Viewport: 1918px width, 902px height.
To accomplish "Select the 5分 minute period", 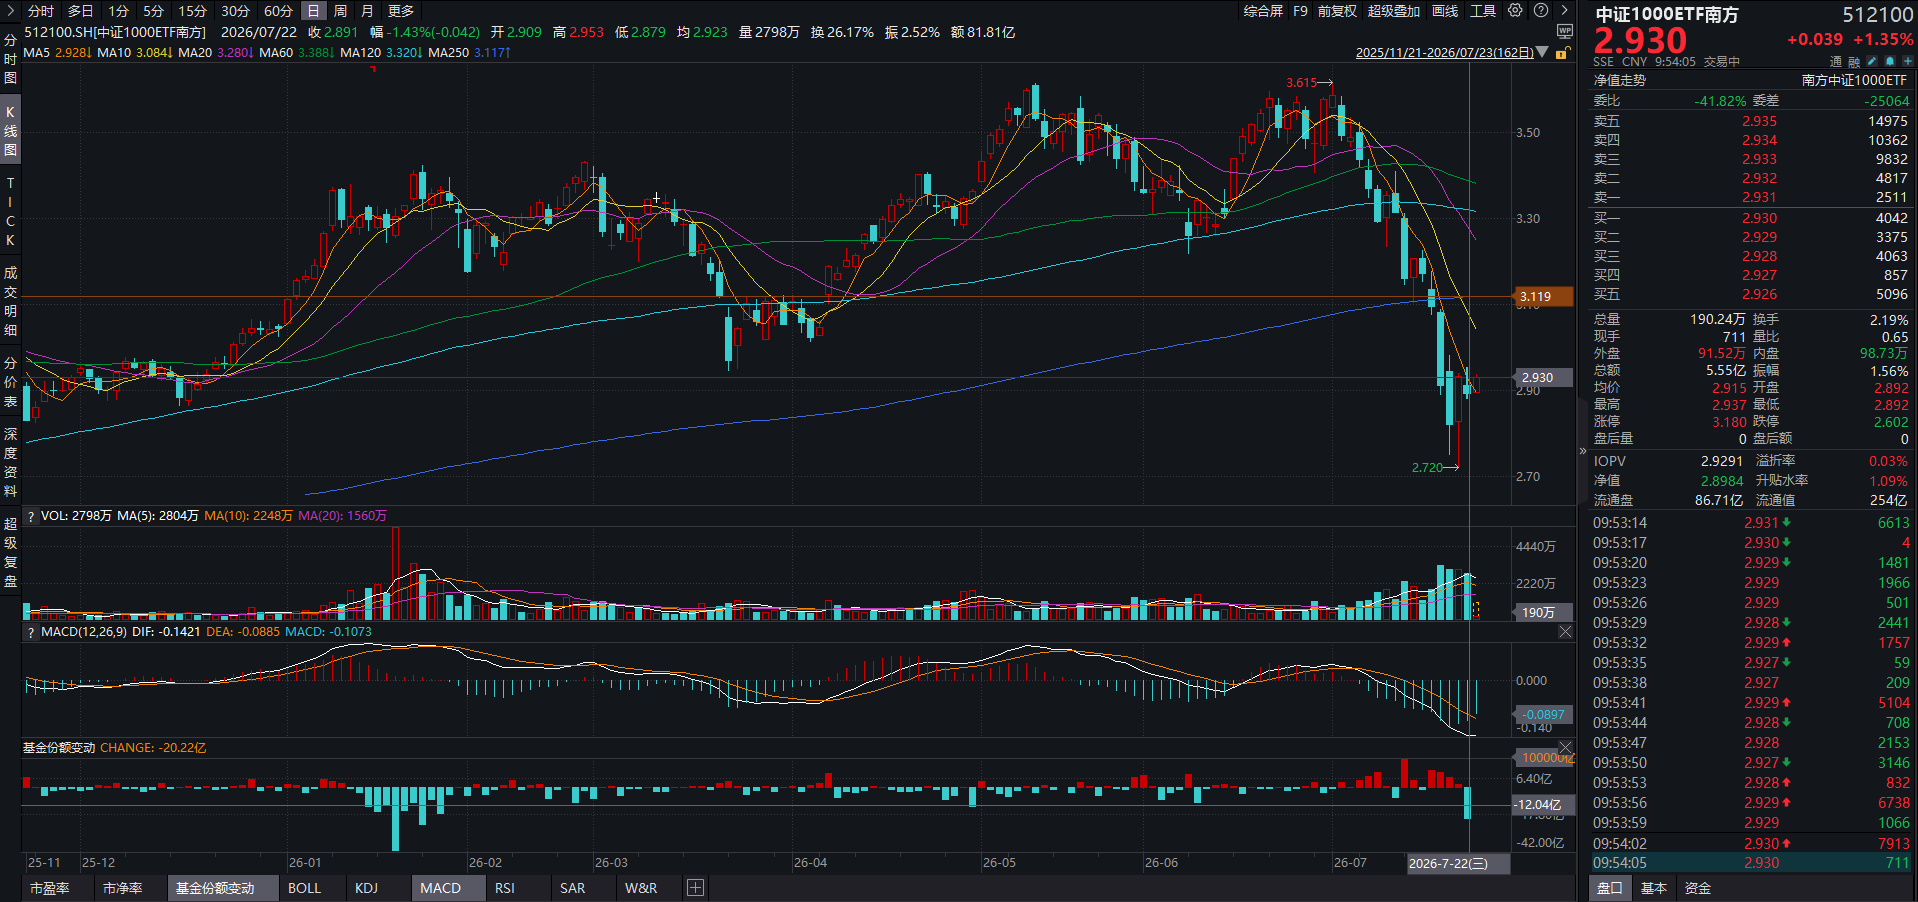I will click(x=153, y=11).
